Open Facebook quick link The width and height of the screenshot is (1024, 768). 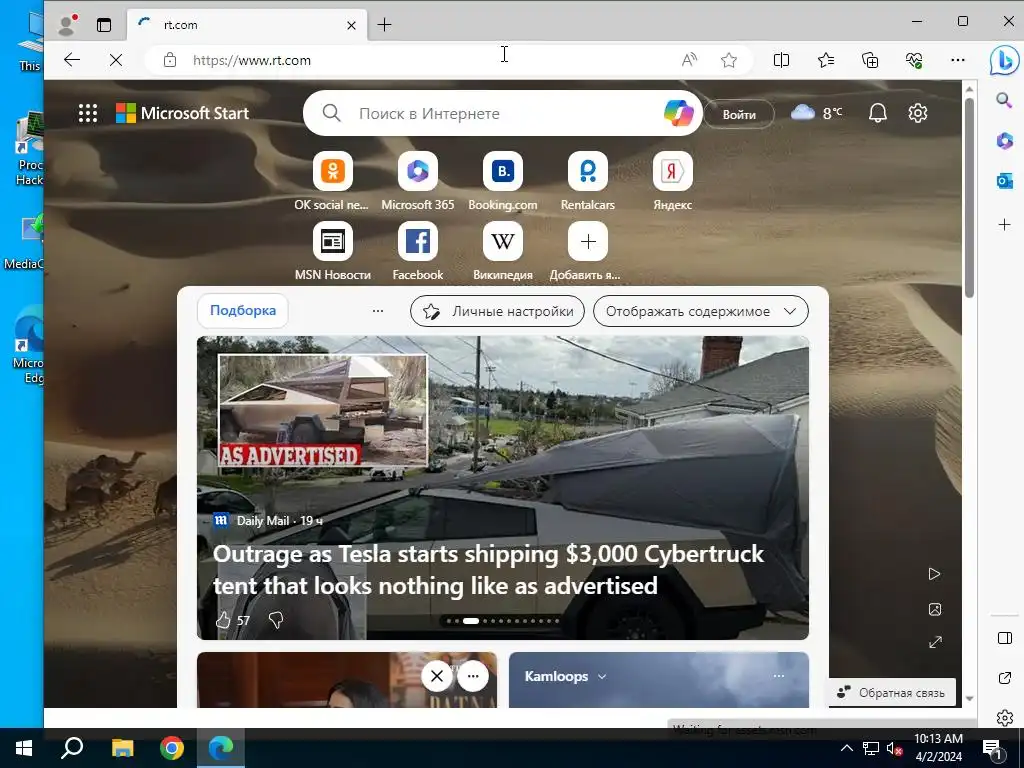coord(418,251)
